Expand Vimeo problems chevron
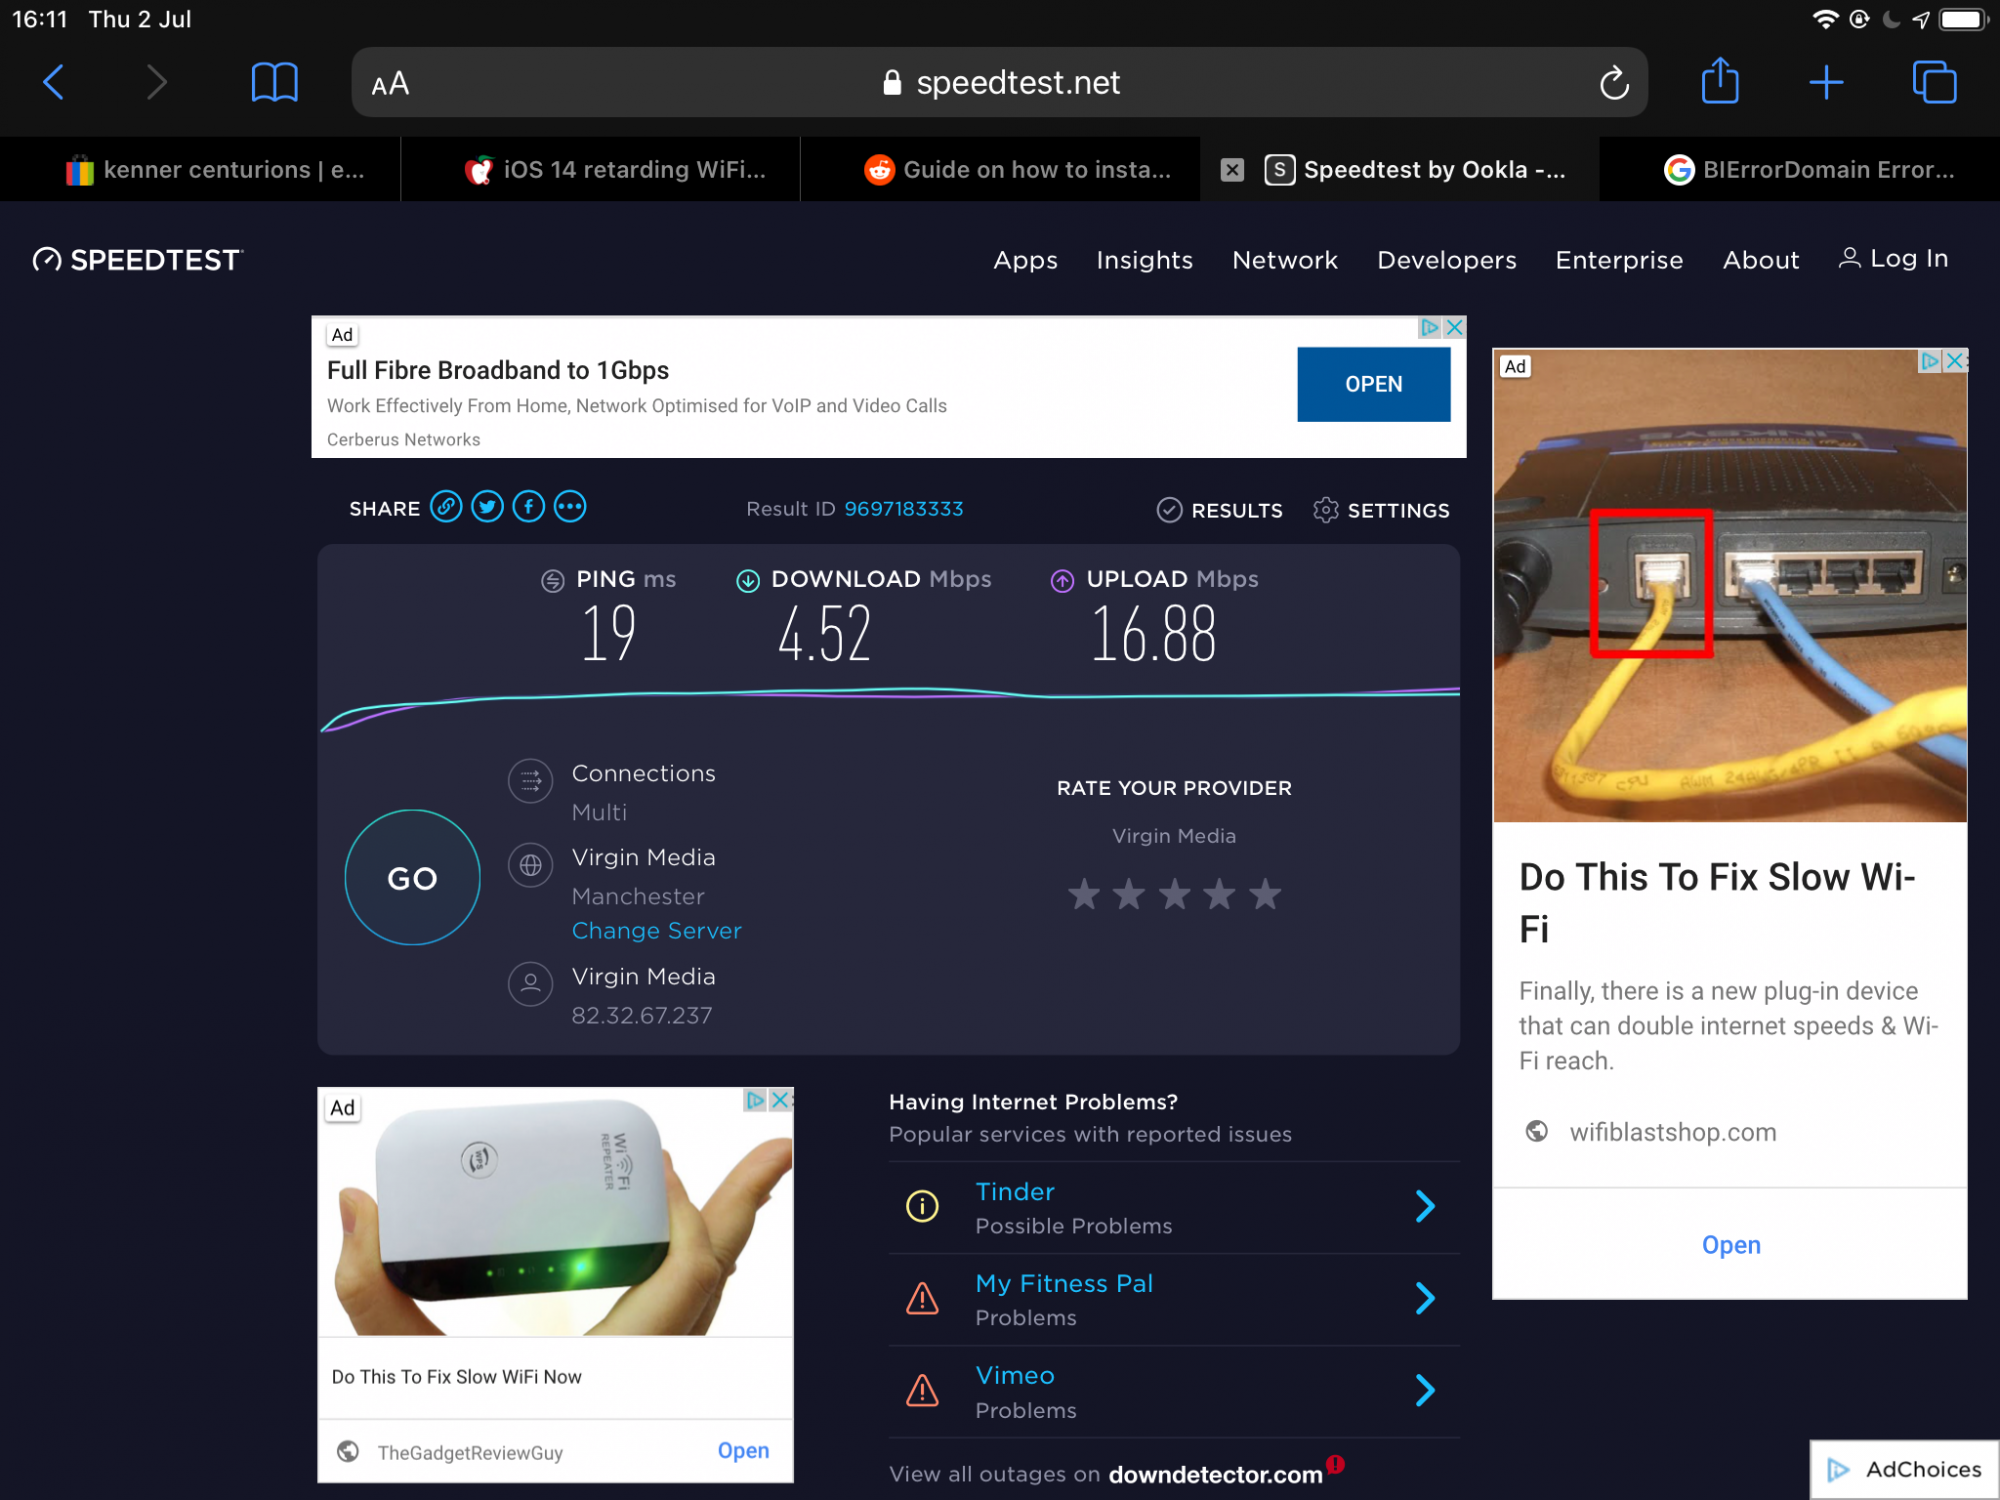Screen dimensions: 2000x1500 [1425, 1391]
